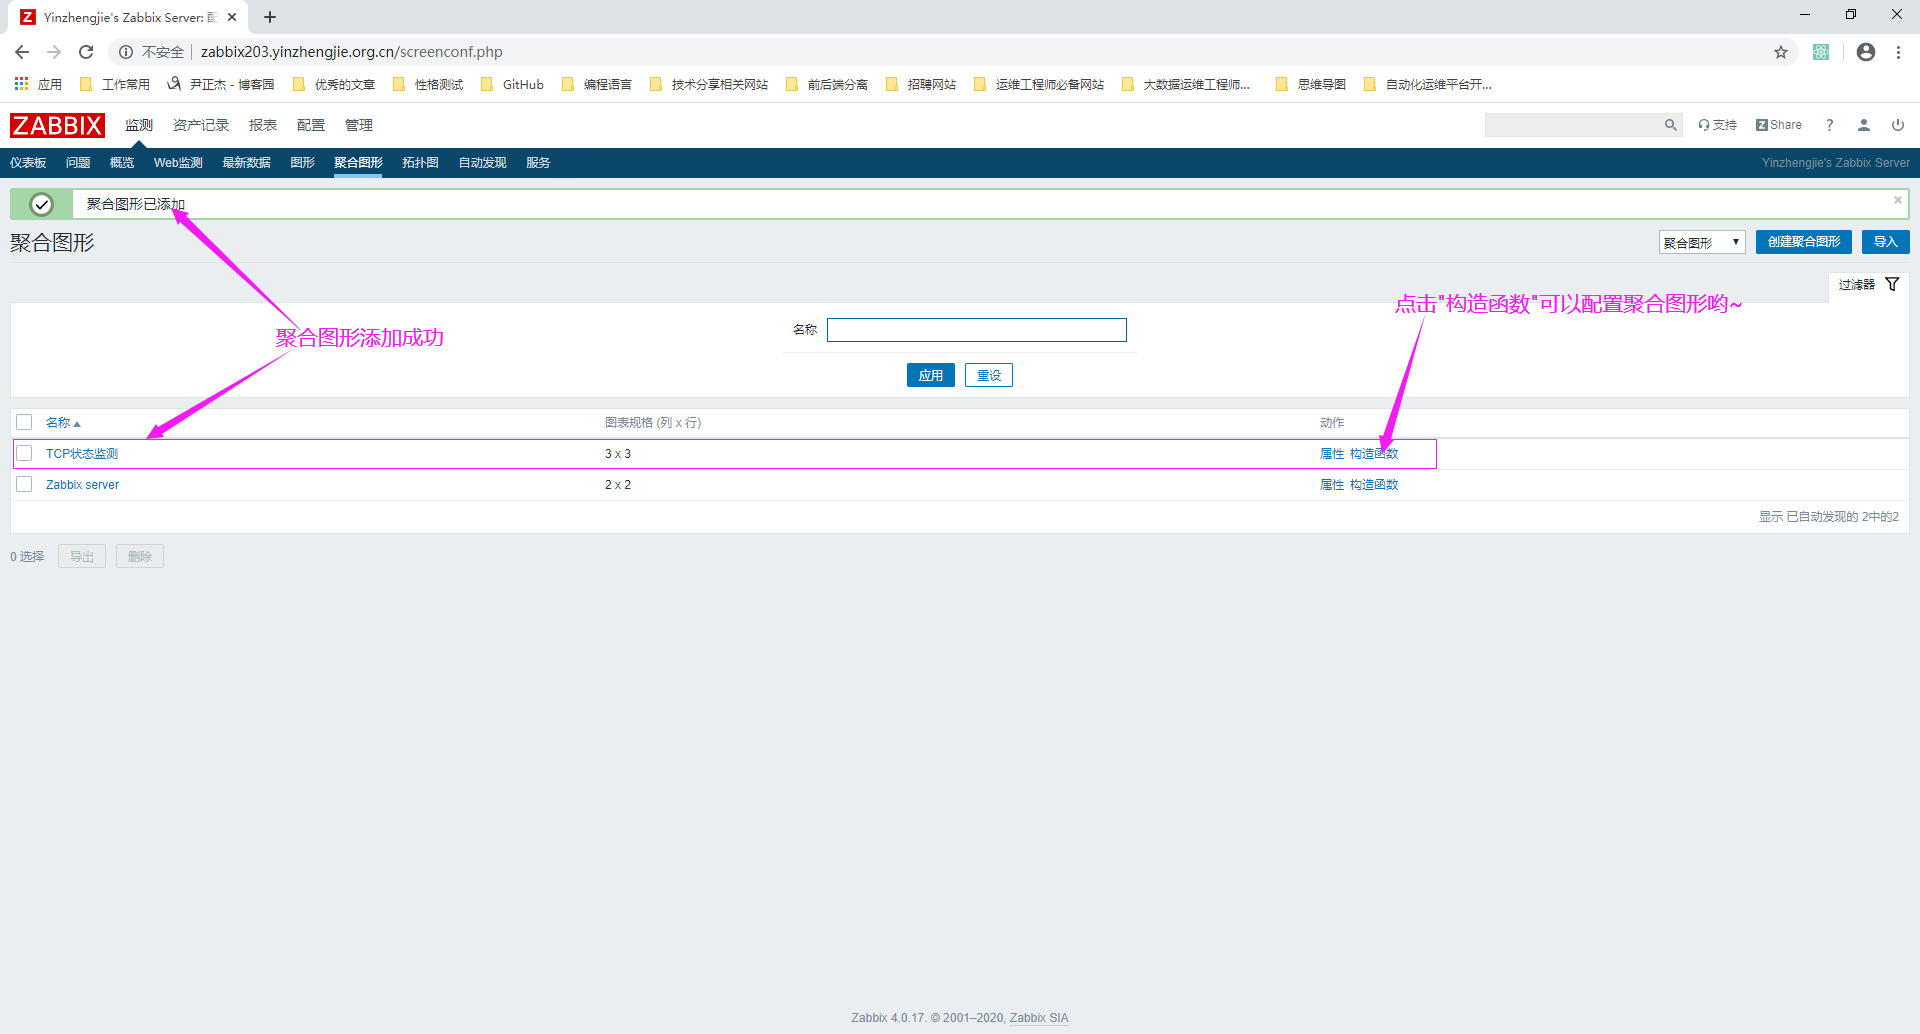1920x1034 pixels.
Task: Open the 工作常用 bookmark folder
Action: 115,84
